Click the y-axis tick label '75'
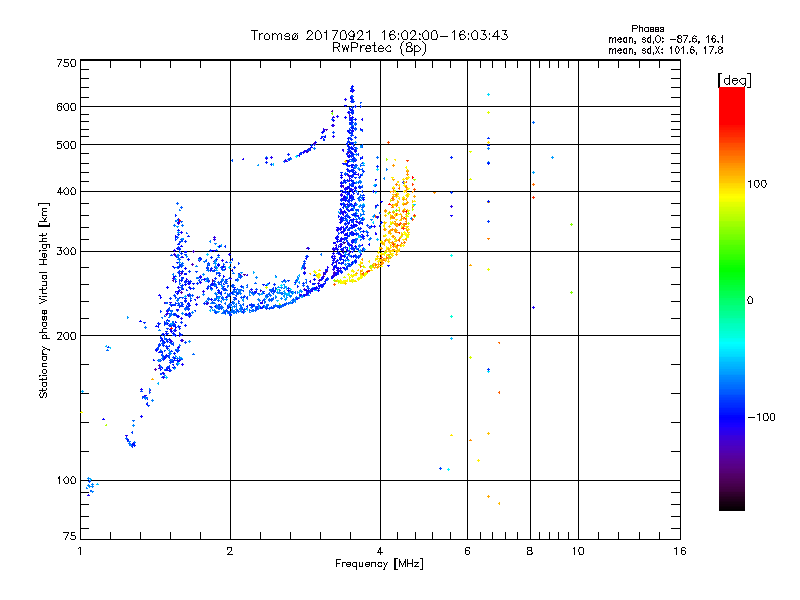Screen dimensions: 800x600 pyautogui.click(x=70, y=536)
